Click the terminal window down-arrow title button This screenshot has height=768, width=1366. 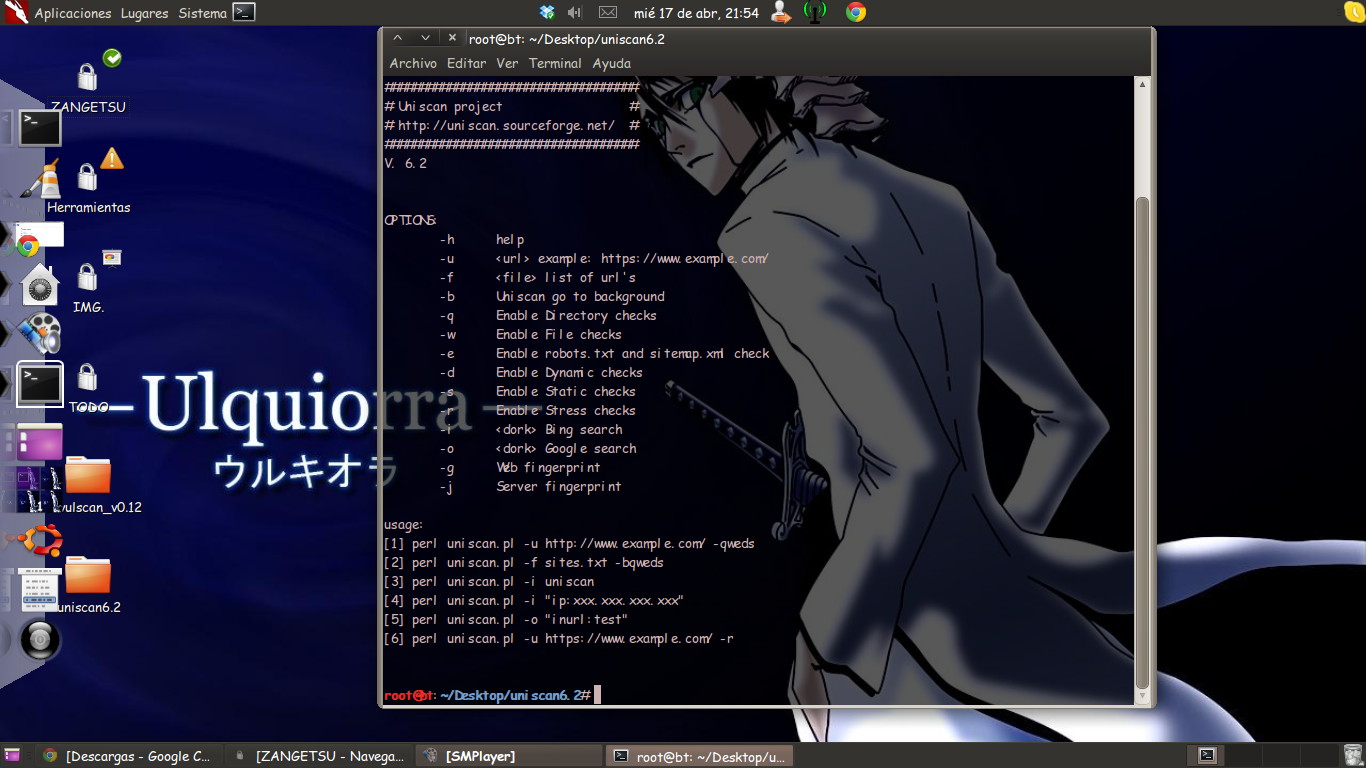(425, 38)
